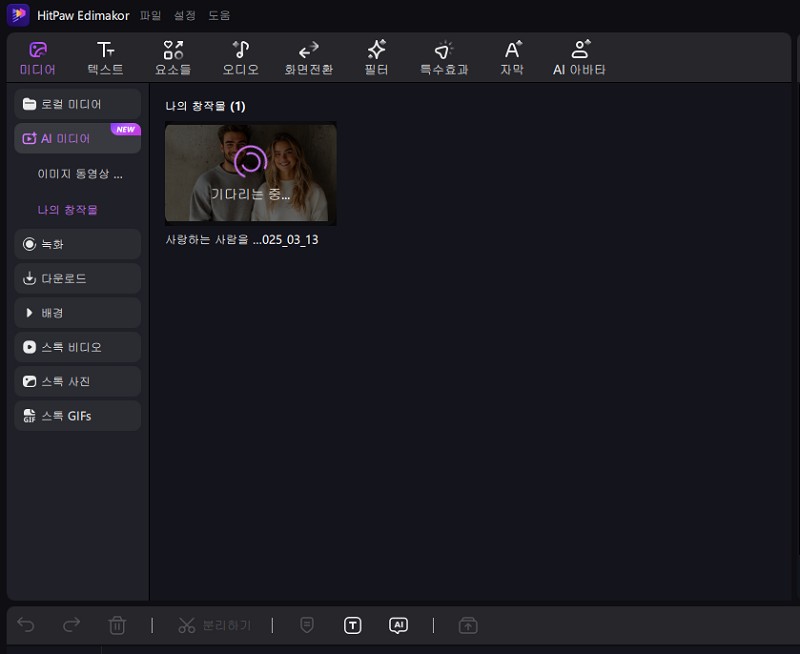Image resolution: width=800 pixels, height=654 pixels.
Task: Click the AI caption bubble icon in the bottom toolbar
Action: [398, 625]
